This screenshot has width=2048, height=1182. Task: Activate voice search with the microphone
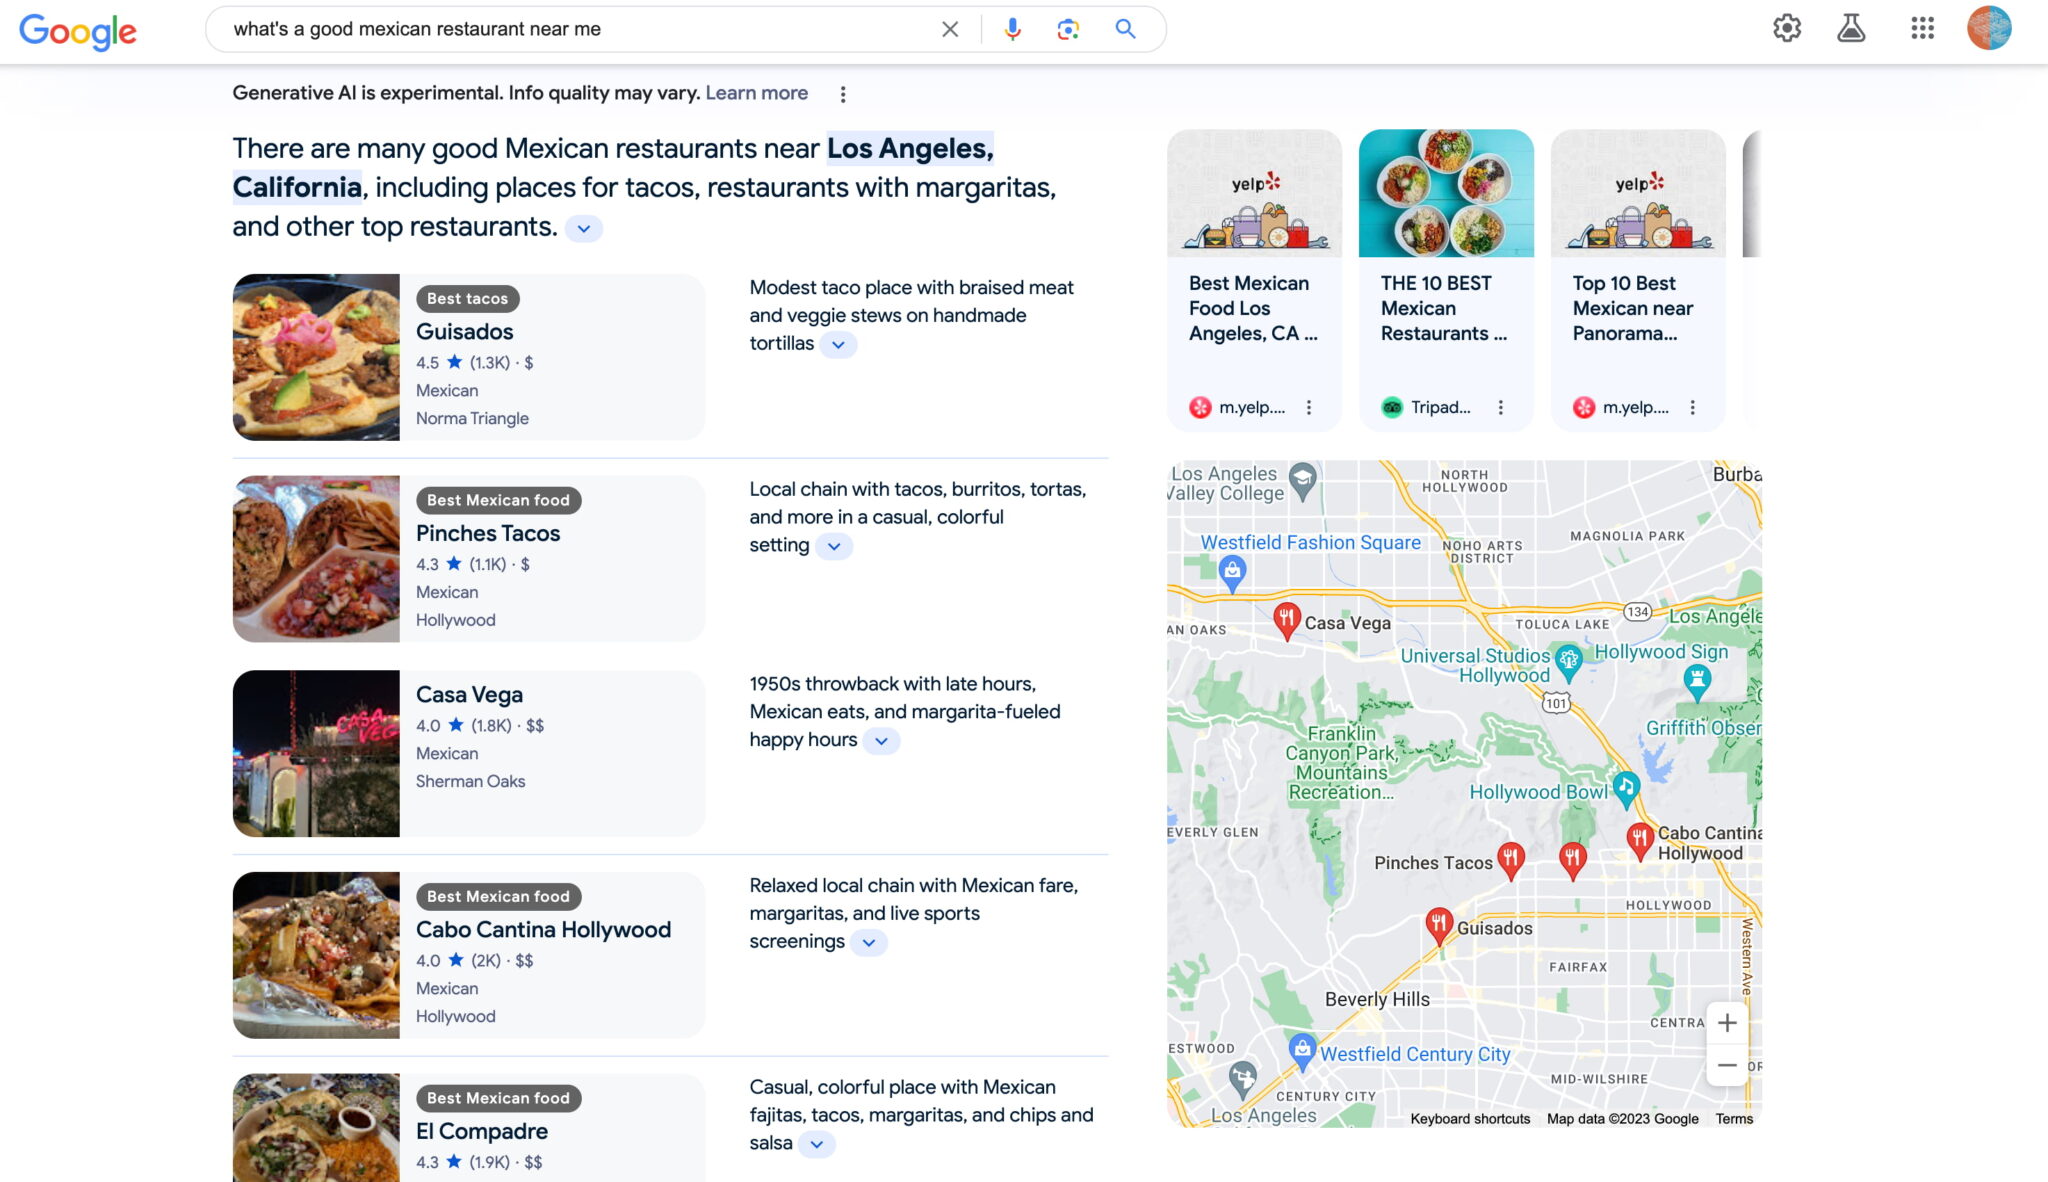[x=1011, y=29]
